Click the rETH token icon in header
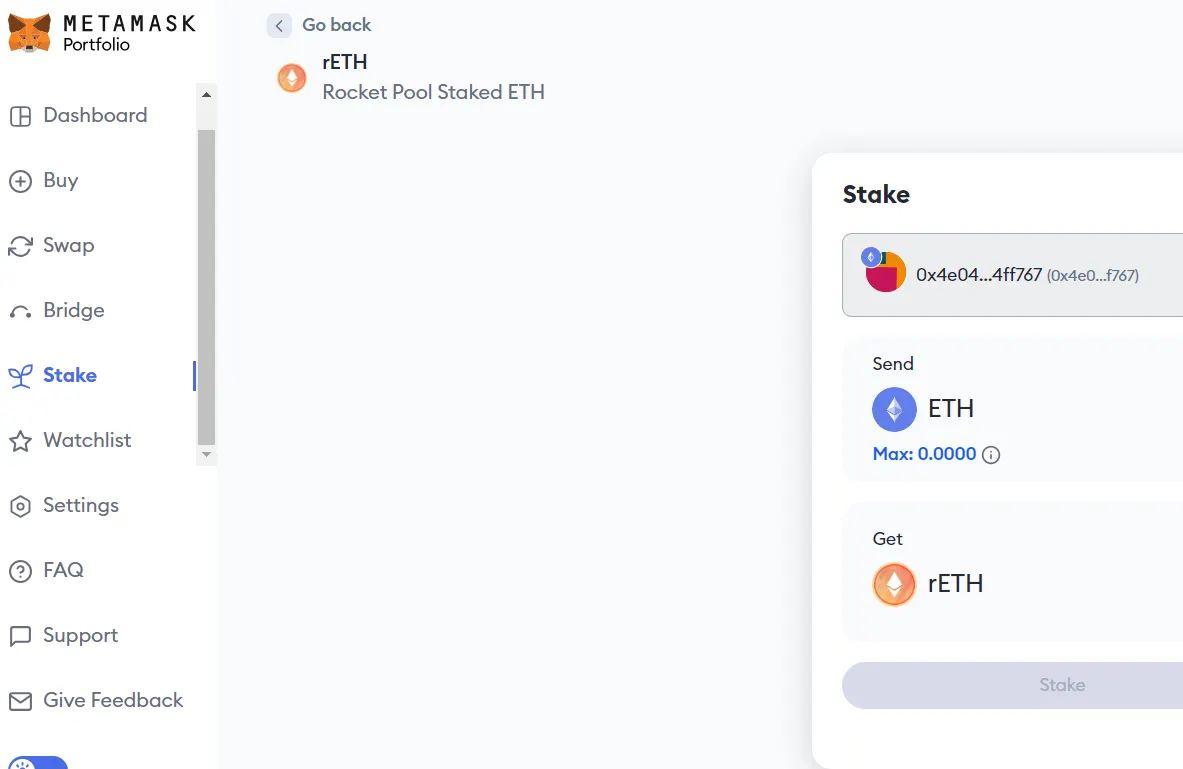The width and height of the screenshot is (1183, 769). point(292,78)
